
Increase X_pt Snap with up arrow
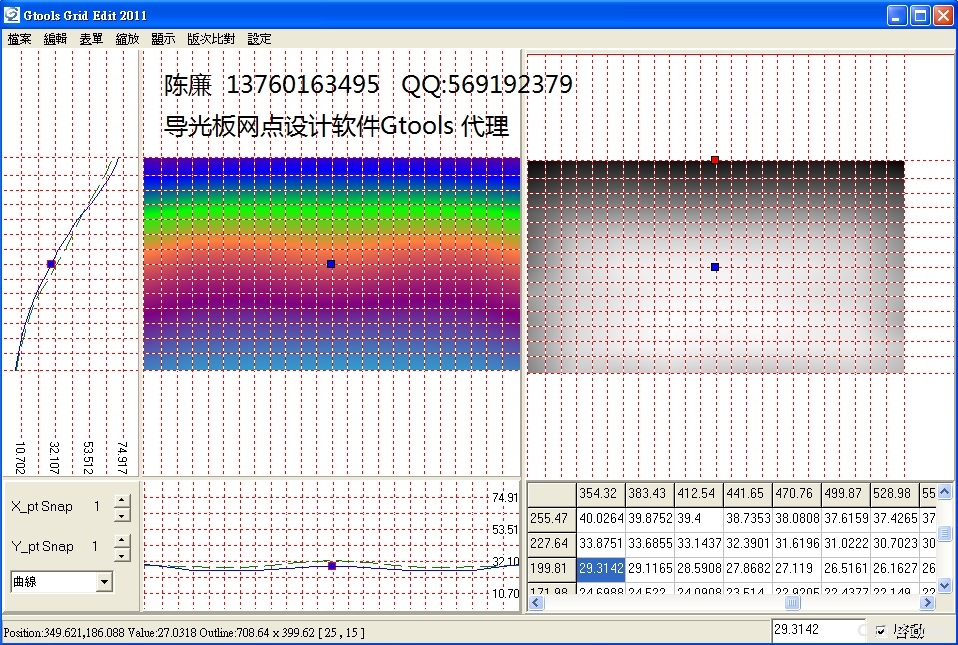click(x=122, y=501)
